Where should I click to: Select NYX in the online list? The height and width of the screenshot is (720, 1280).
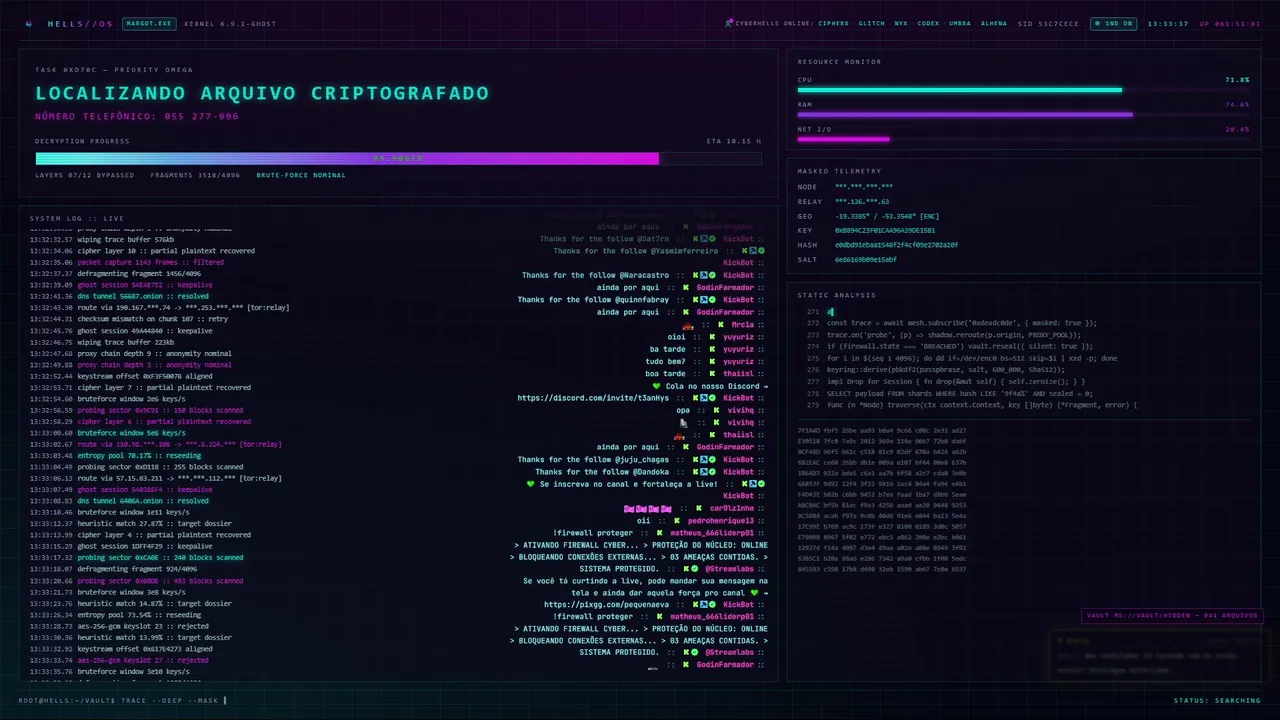(901, 23)
